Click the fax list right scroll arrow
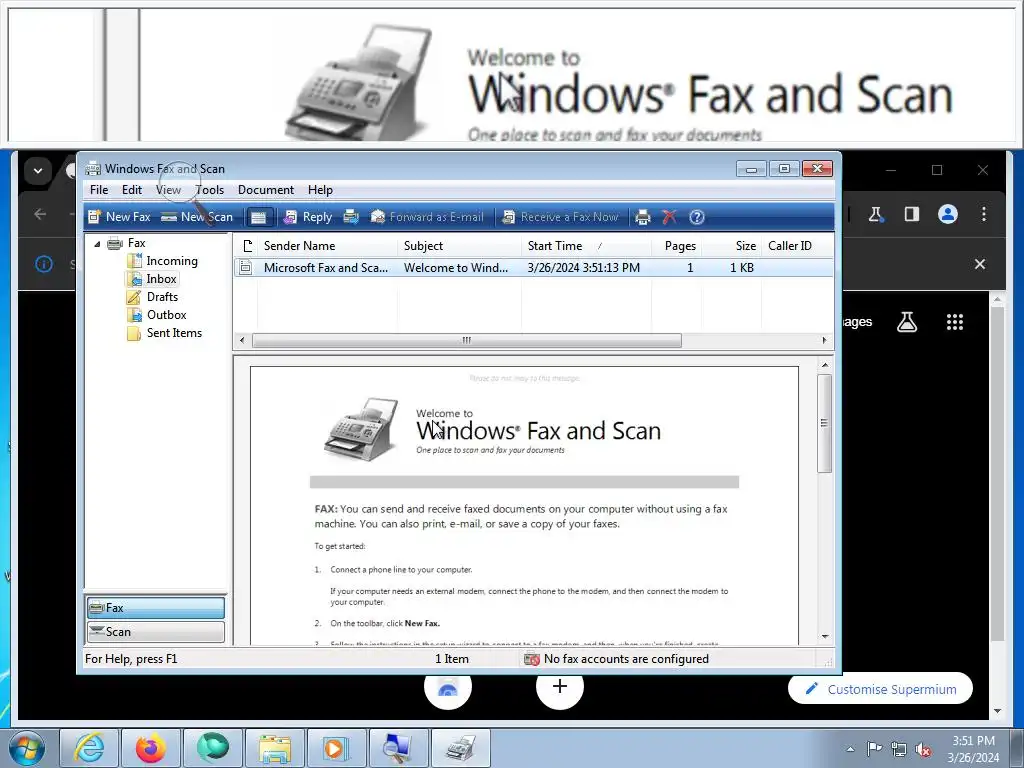Image resolution: width=1024 pixels, height=768 pixels. click(824, 340)
